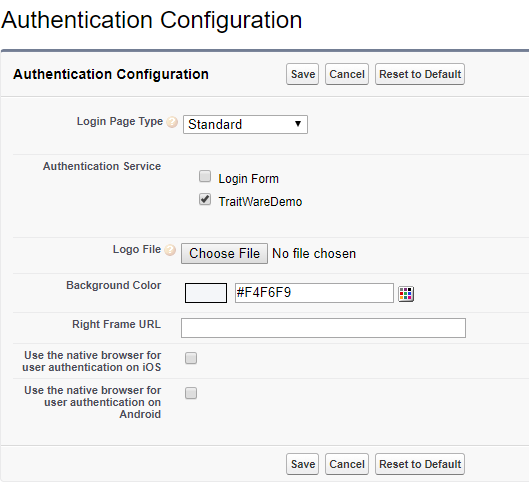Click the bottom Save button
The height and width of the screenshot is (497, 529).
click(x=303, y=464)
